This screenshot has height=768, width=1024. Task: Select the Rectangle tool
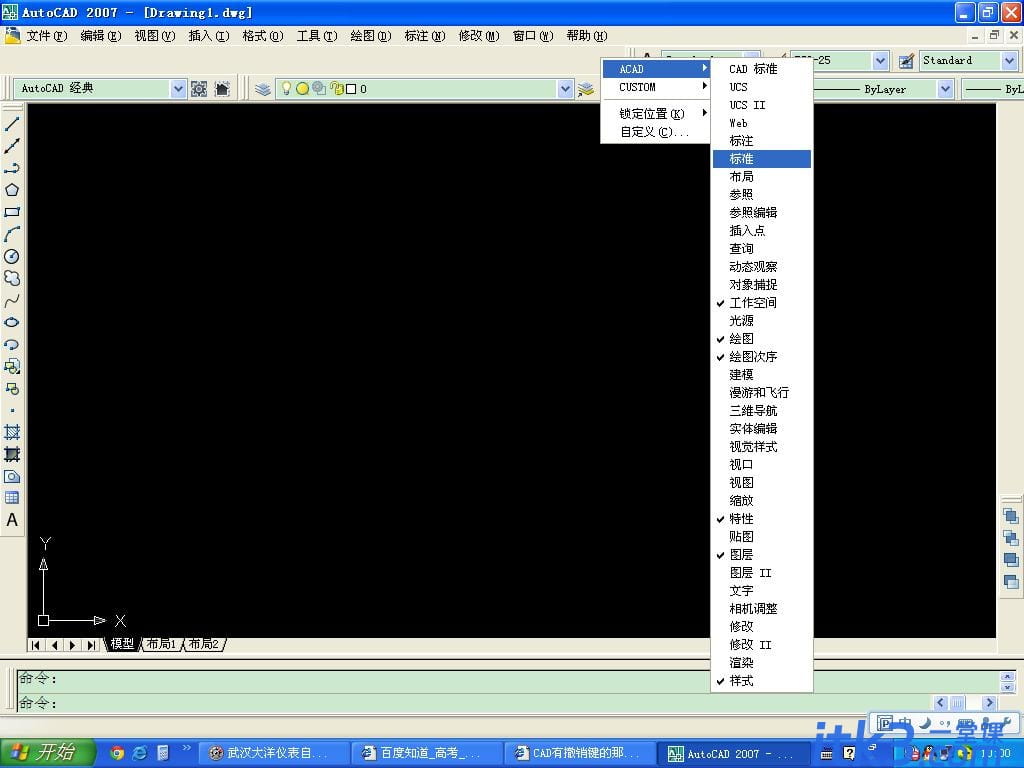(x=12, y=212)
